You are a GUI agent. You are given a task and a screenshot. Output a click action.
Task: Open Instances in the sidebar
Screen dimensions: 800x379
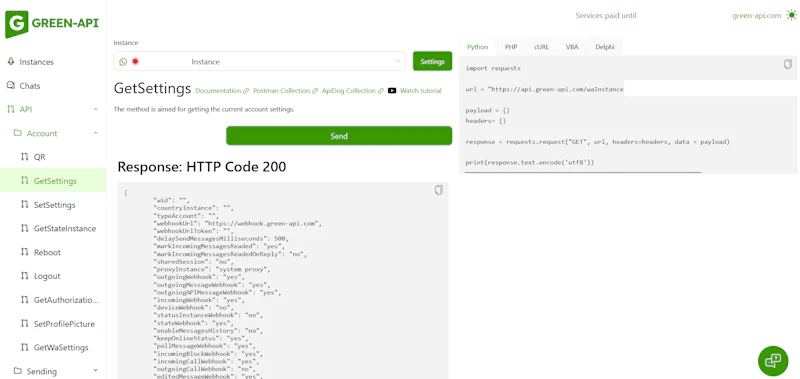click(x=36, y=62)
